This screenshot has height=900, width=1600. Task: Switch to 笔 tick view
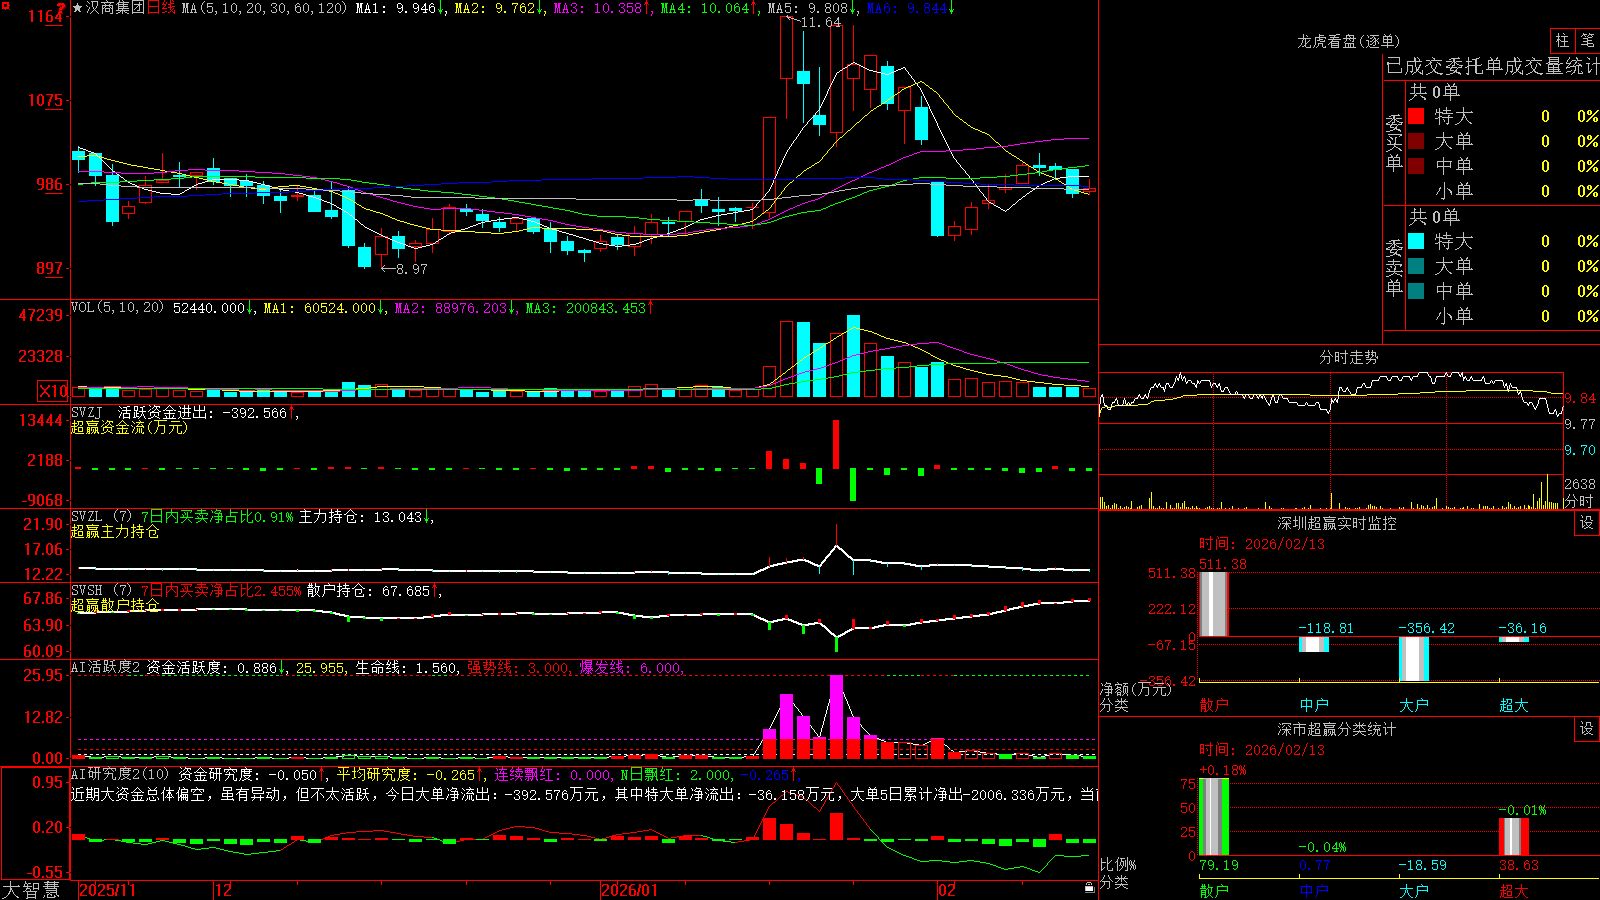click(x=1587, y=40)
